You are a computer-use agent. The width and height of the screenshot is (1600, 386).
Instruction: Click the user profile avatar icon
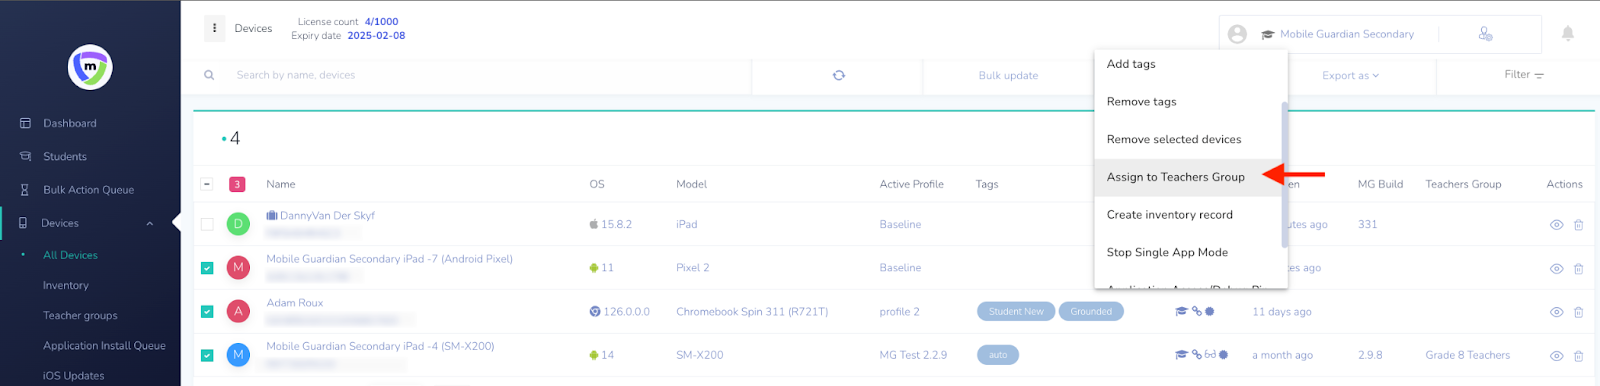pyautogui.click(x=1237, y=34)
